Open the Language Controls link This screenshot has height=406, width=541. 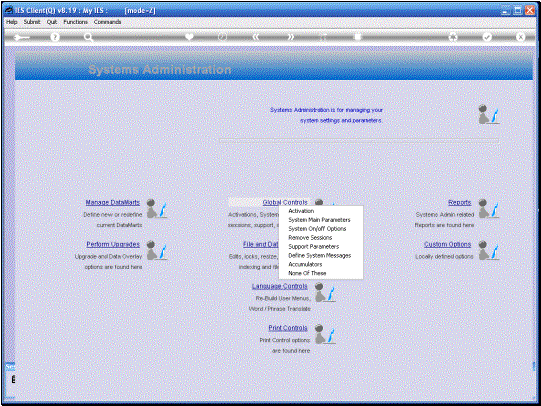point(279,286)
